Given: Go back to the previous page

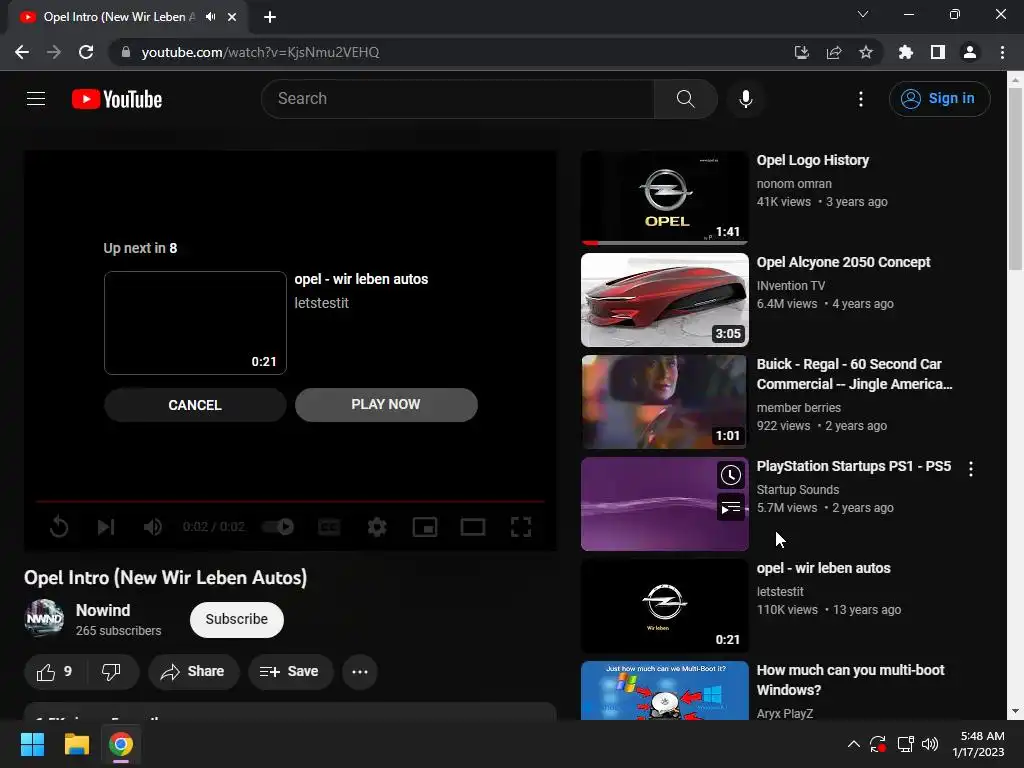Looking at the screenshot, I should [22, 52].
